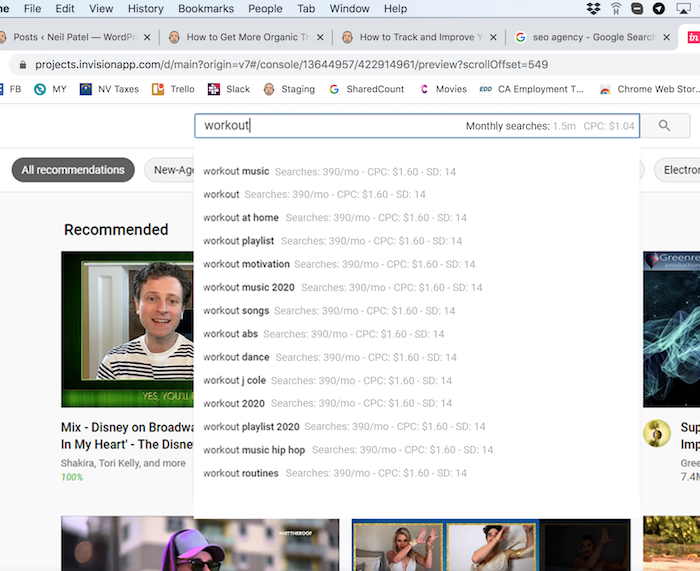Open the Trello bookmark

point(173,89)
